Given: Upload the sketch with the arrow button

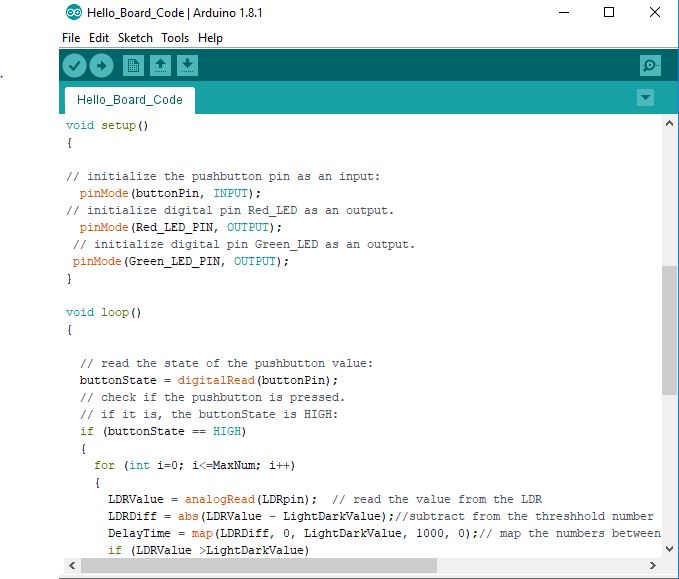Looking at the screenshot, I should [x=101, y=66].
